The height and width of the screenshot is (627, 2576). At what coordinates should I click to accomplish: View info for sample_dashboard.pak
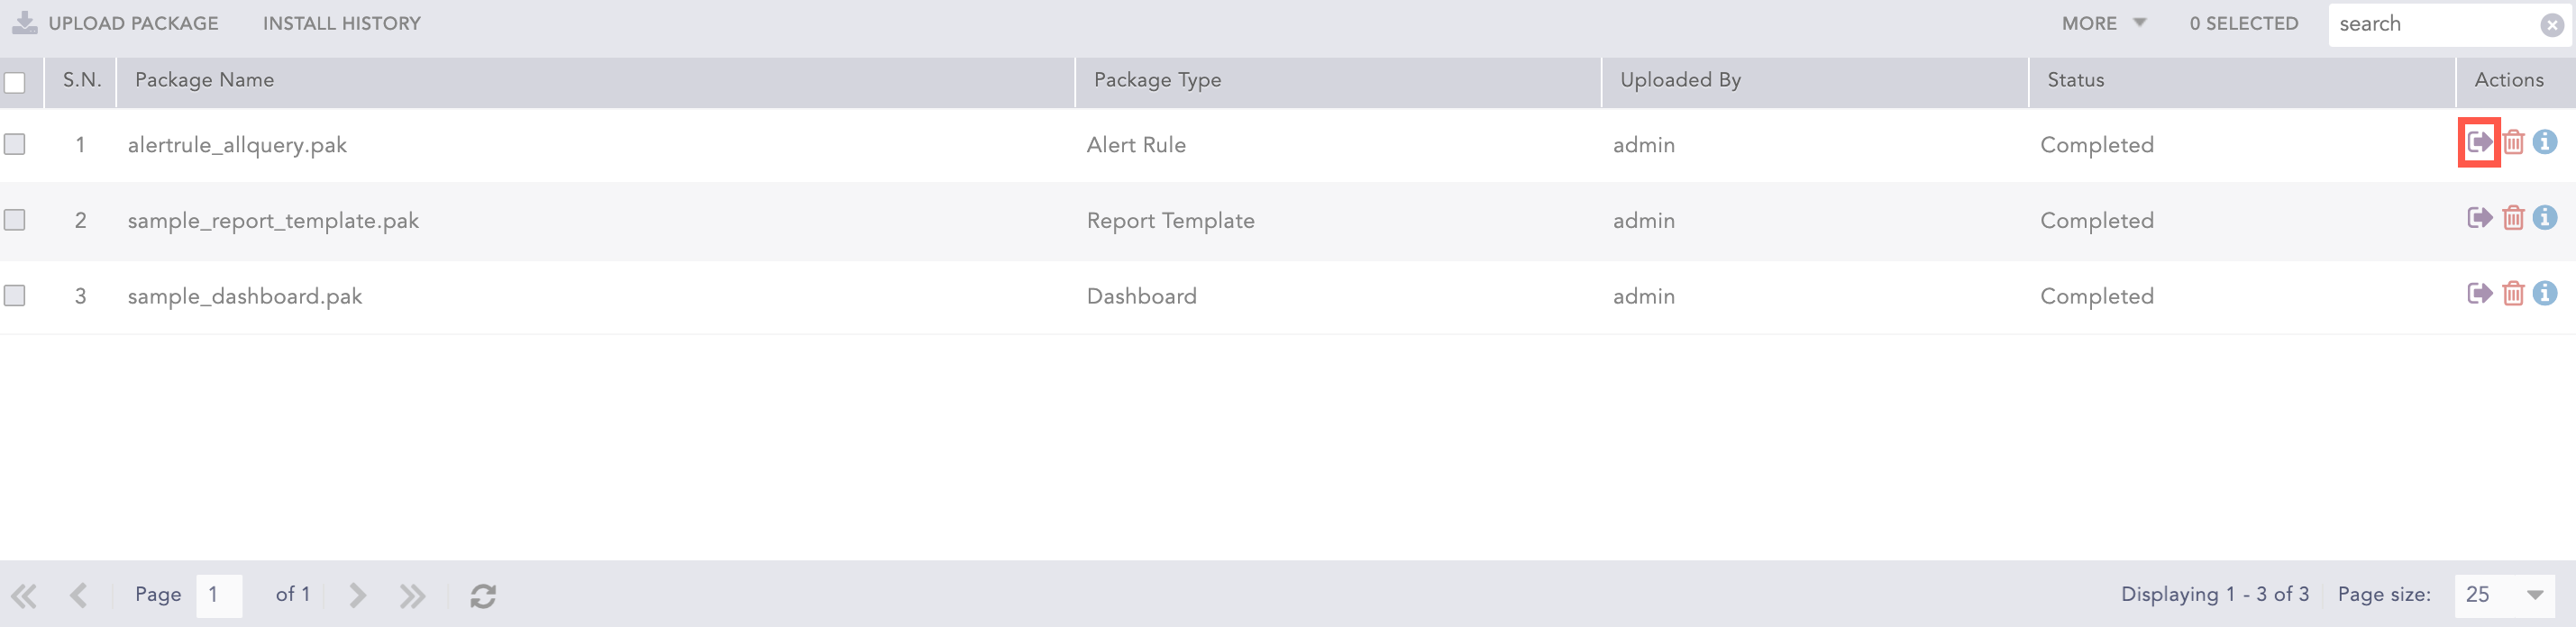[2546, 294]
